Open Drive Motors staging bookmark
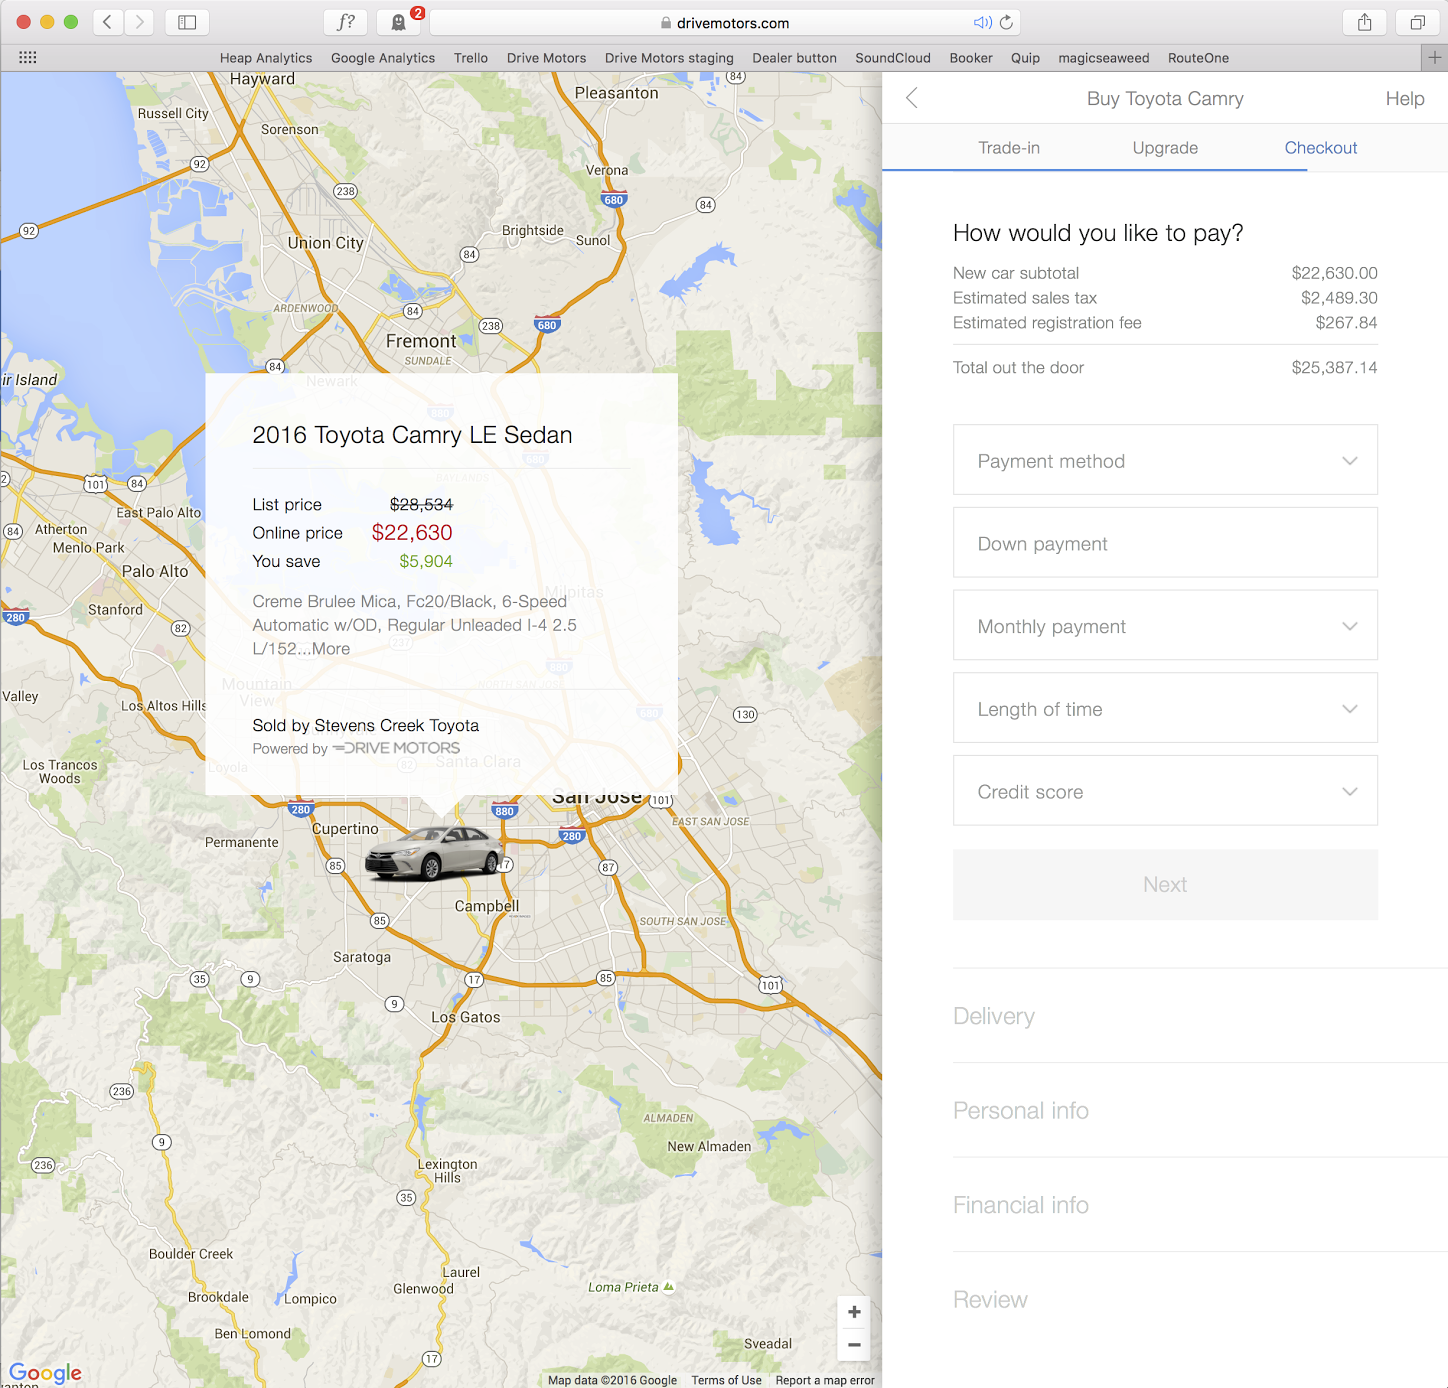1448x1388 pixels. click(669, 58)
